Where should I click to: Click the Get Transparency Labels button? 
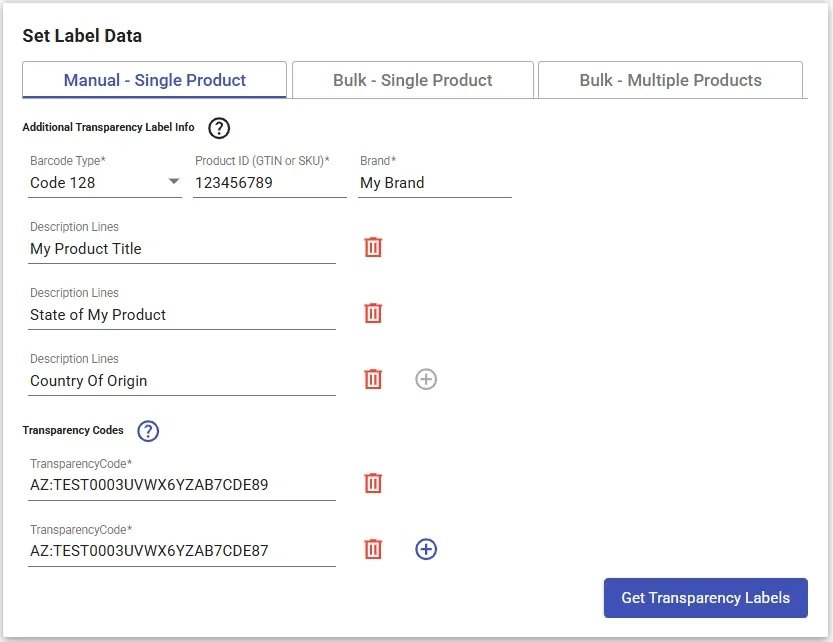coord(706,598)
